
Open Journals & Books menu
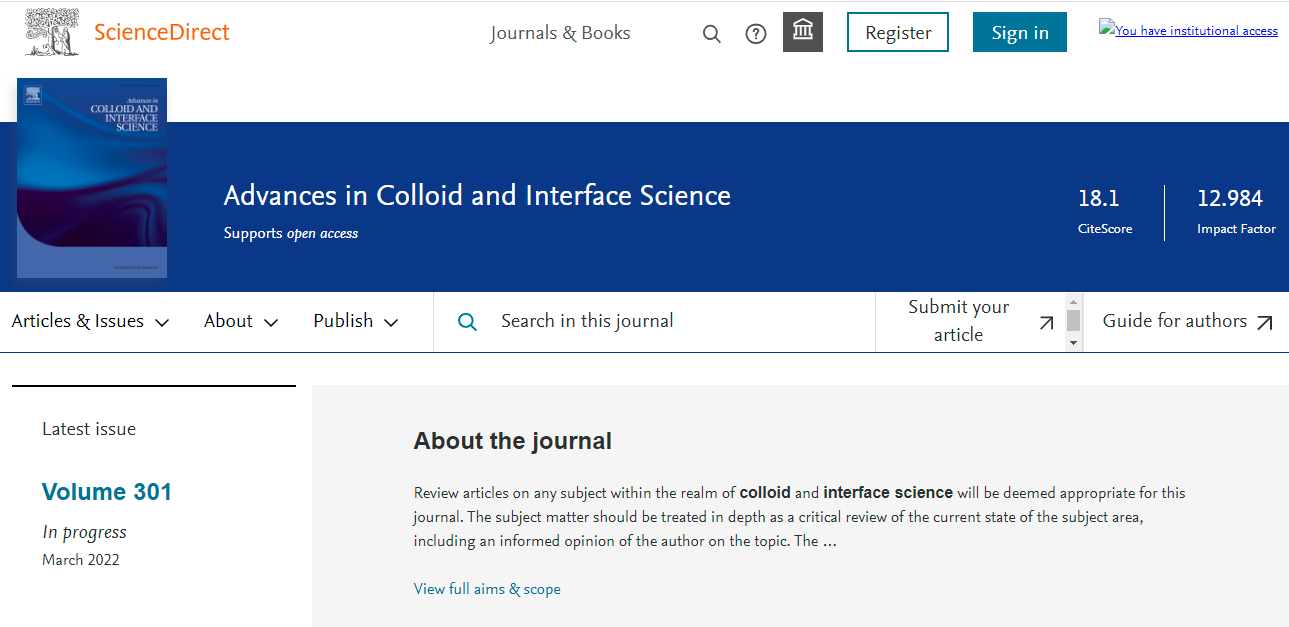tap(560, 33)
